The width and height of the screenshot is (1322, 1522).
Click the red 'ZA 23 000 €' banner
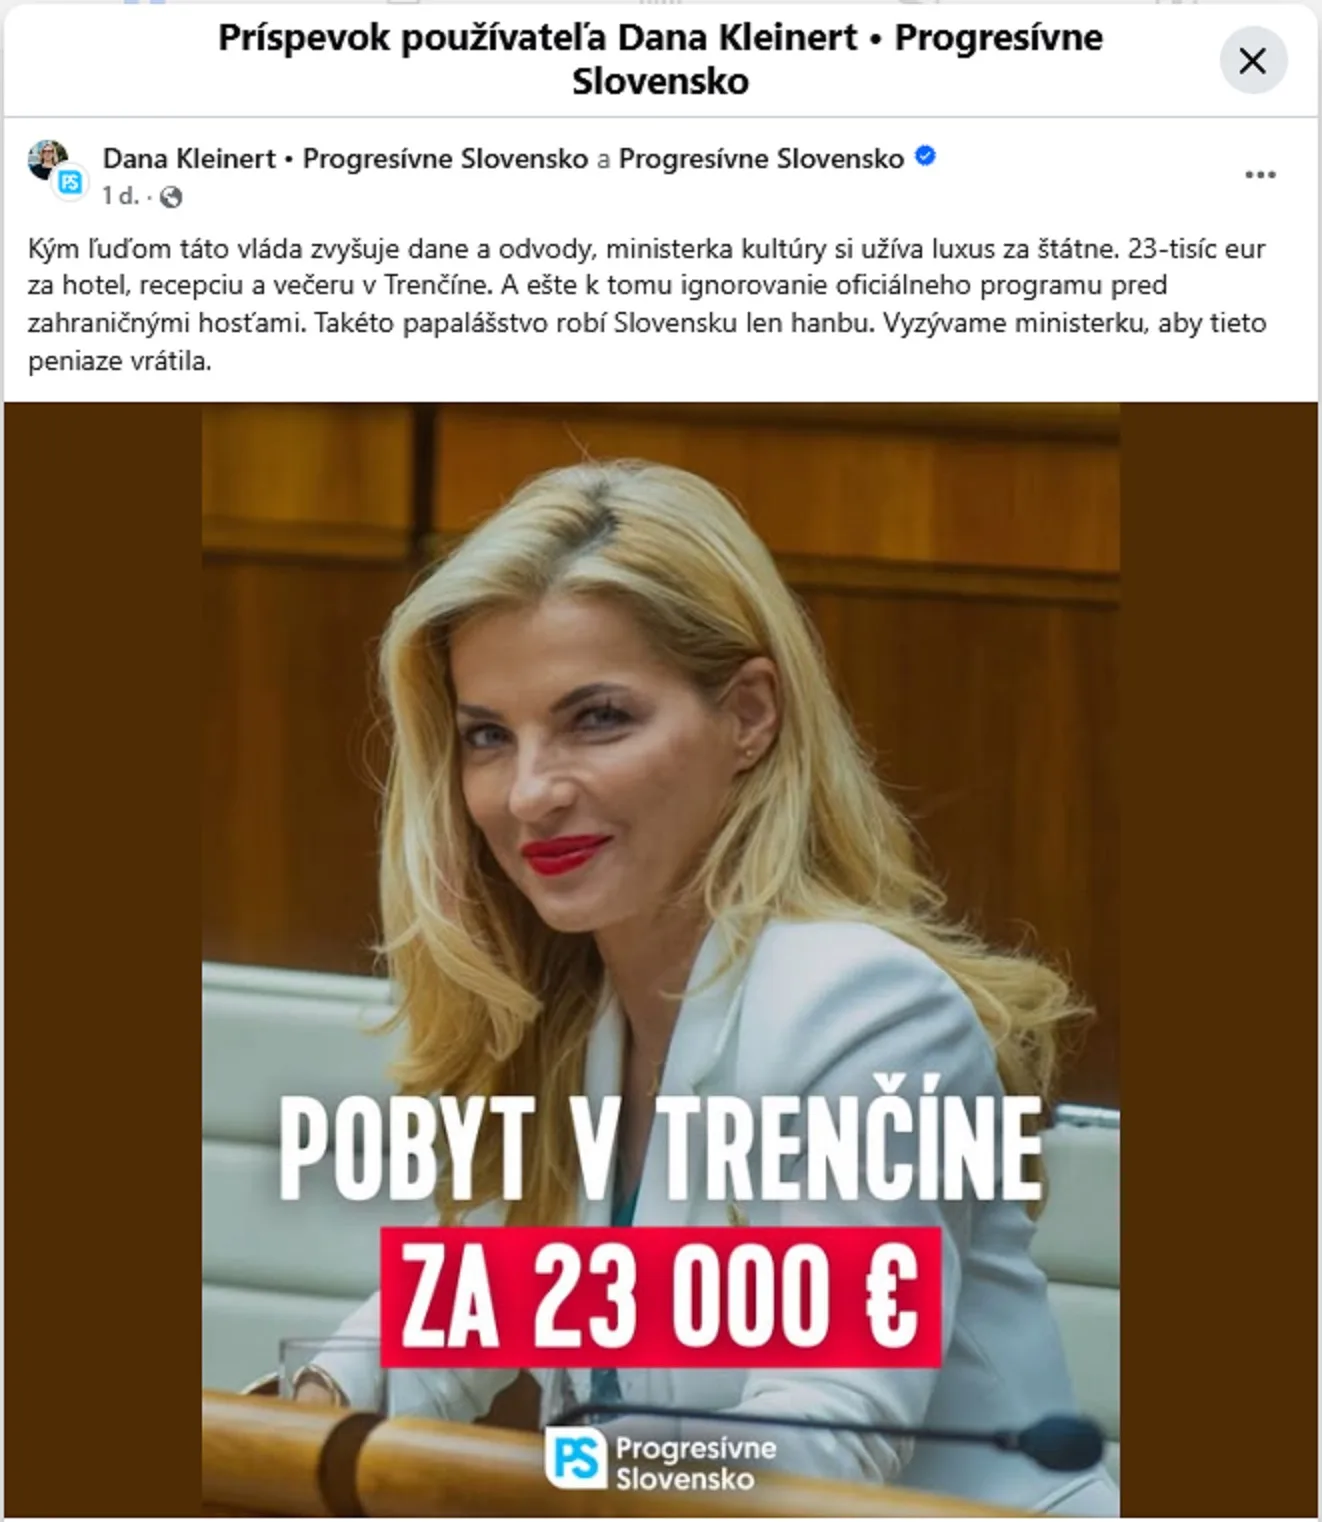(660, 1297)
